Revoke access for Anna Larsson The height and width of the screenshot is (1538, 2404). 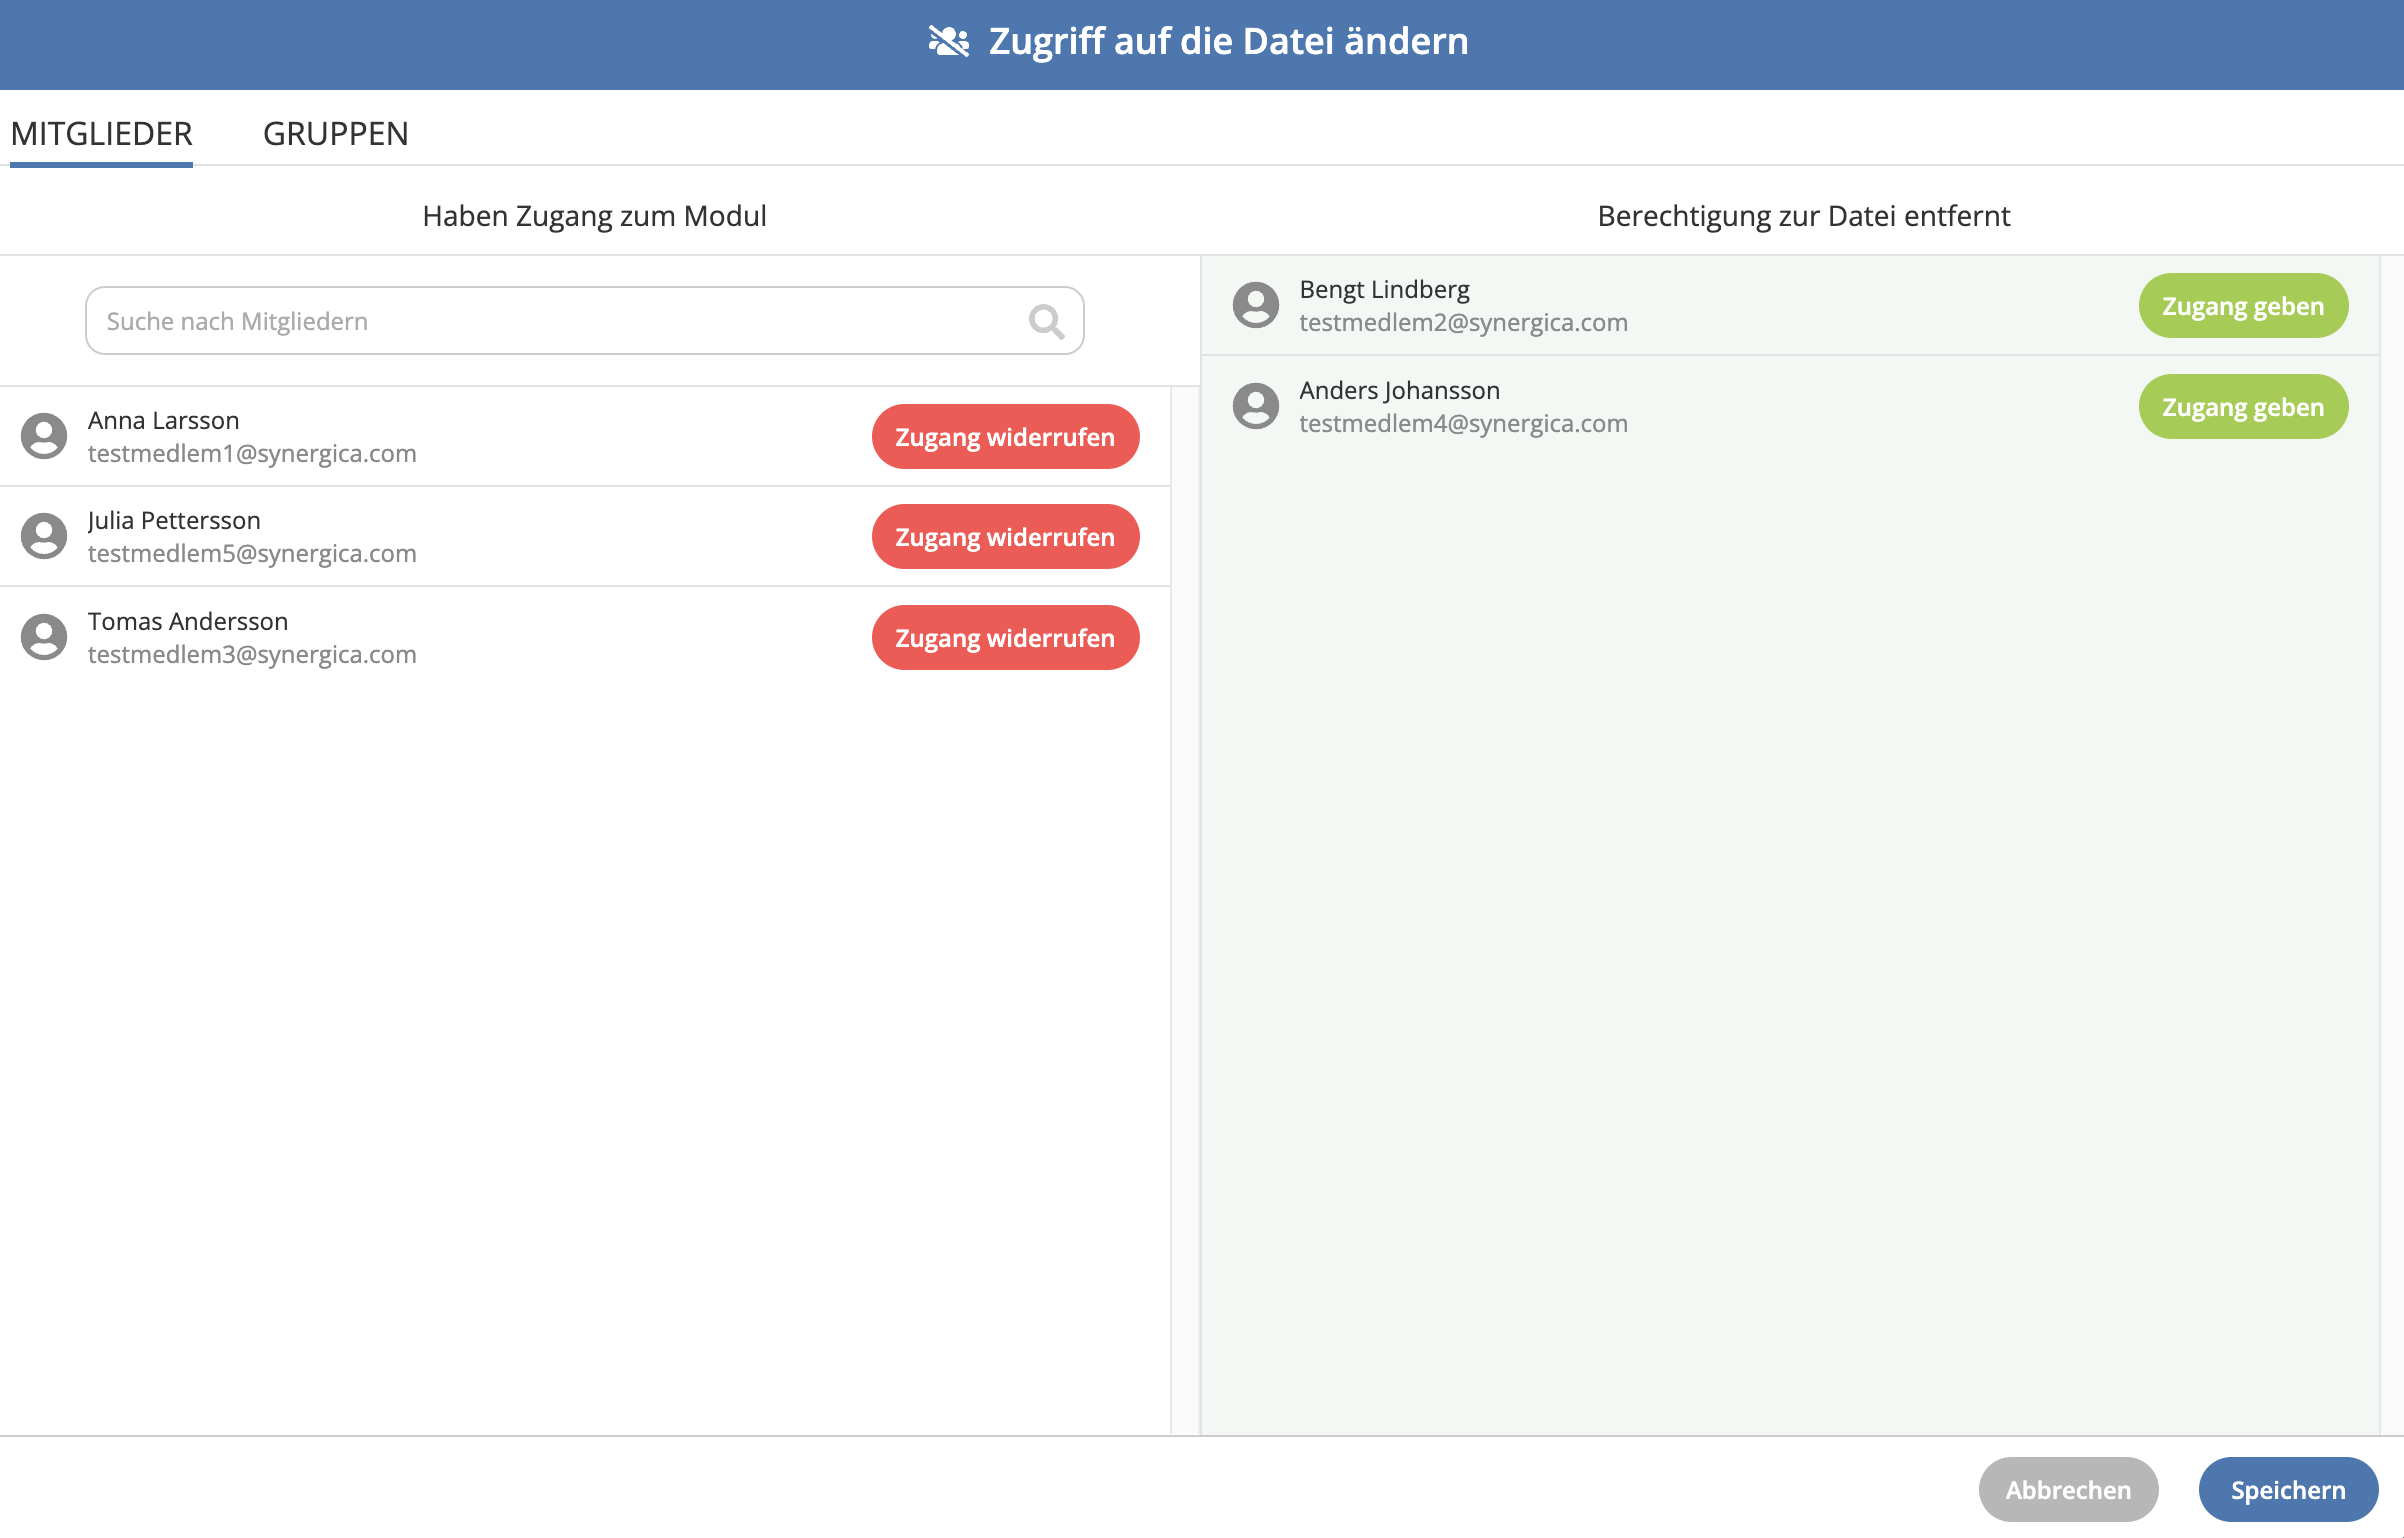click(x=1005, y=437)
